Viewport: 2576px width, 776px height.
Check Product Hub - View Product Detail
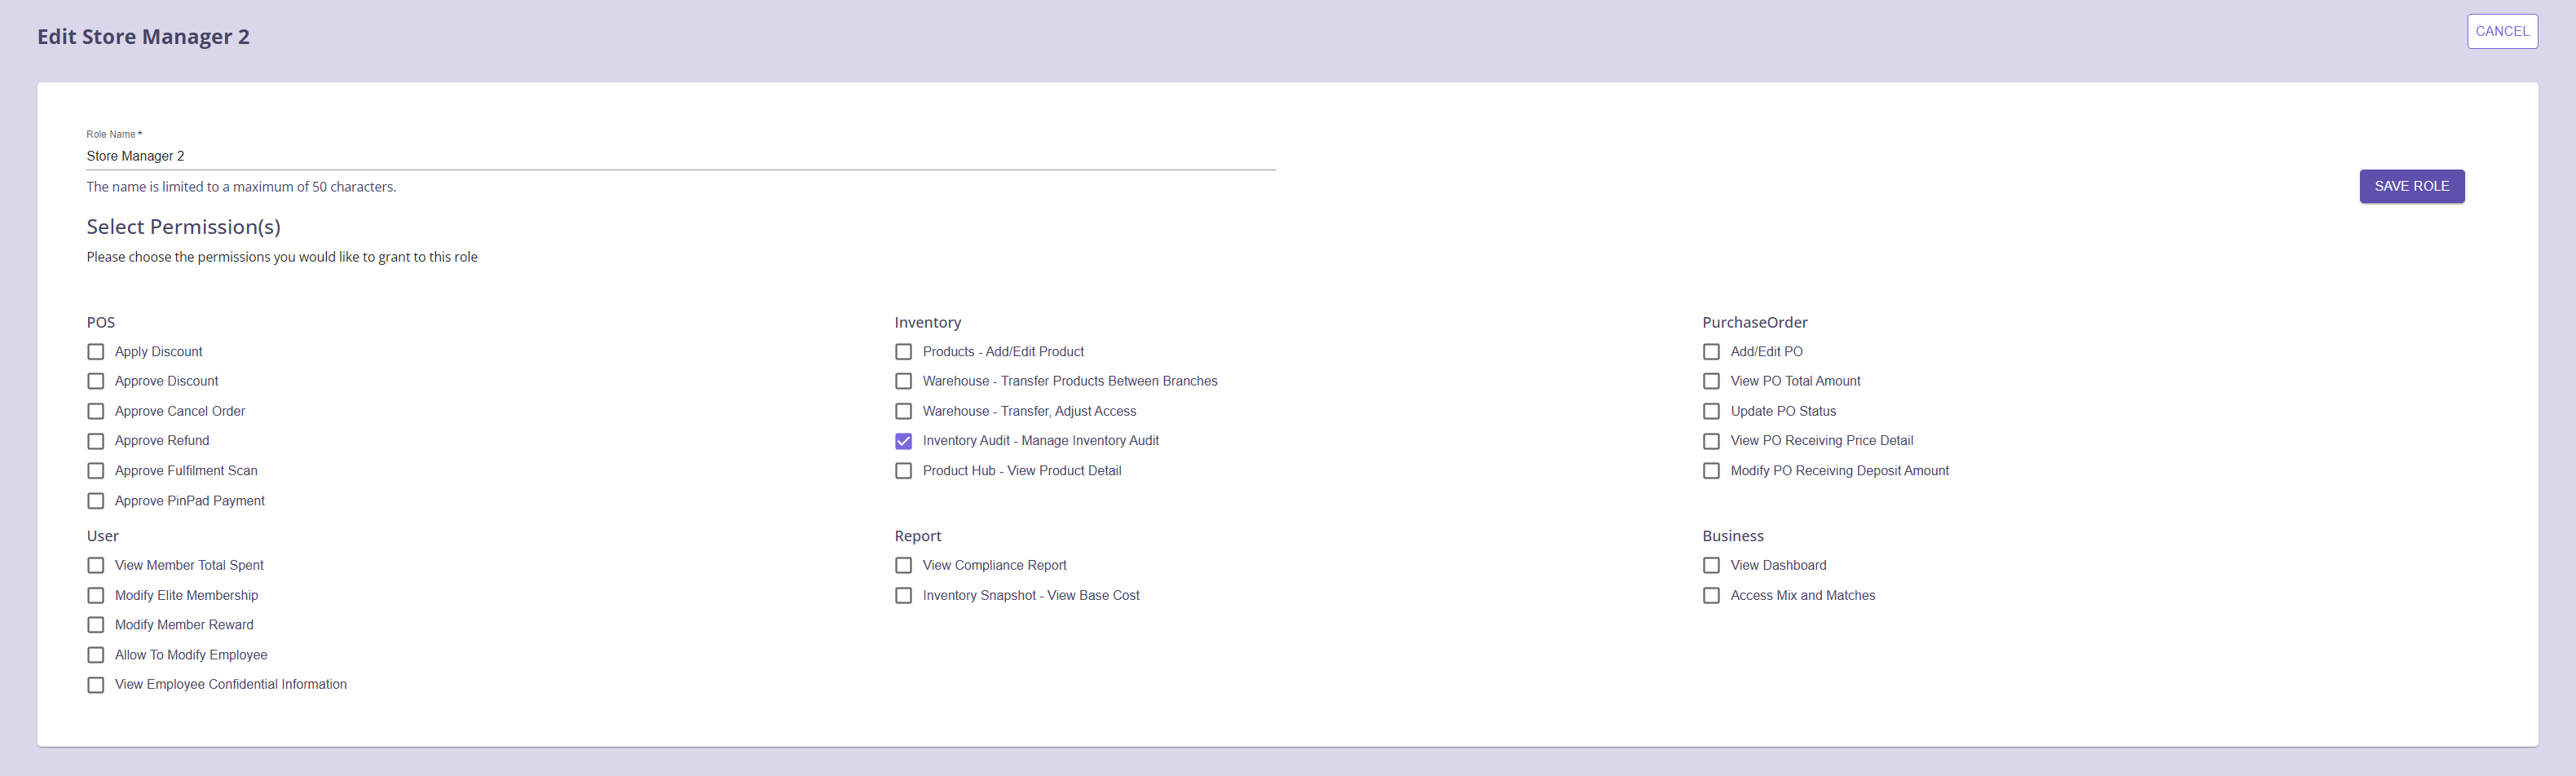coord(904,471)
